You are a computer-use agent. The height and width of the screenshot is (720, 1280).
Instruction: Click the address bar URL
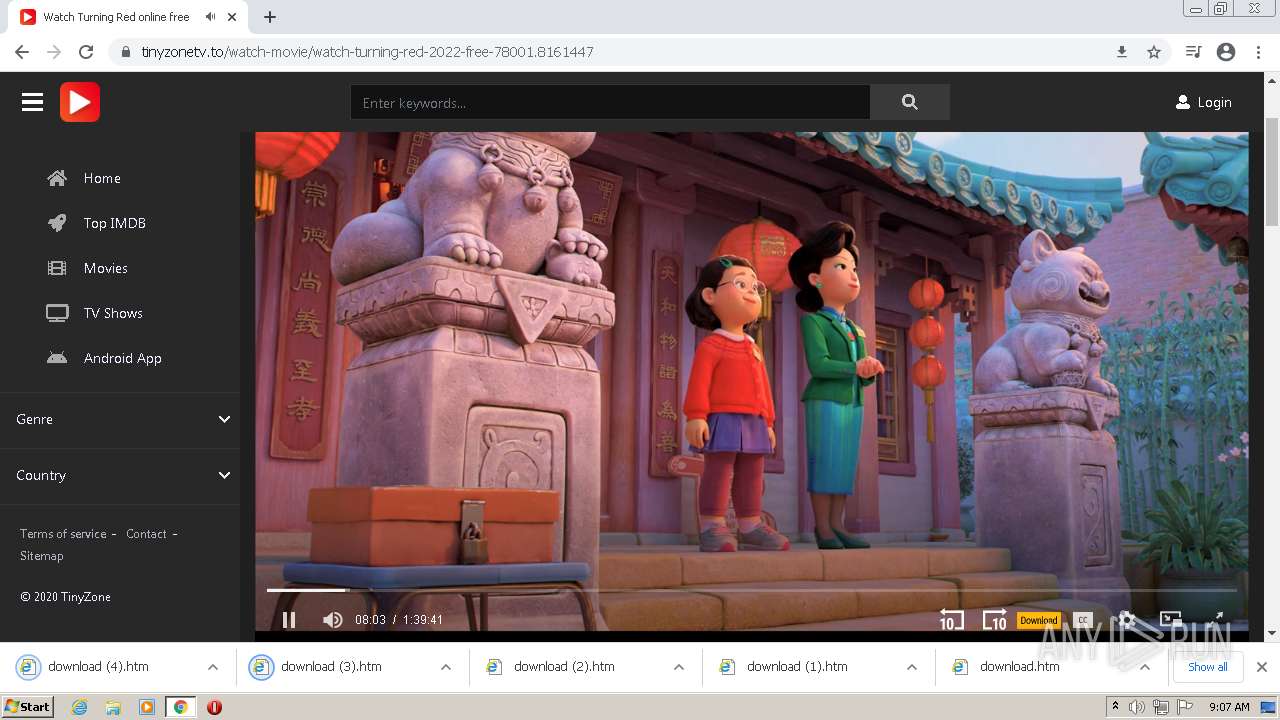(x=367, y=52)
